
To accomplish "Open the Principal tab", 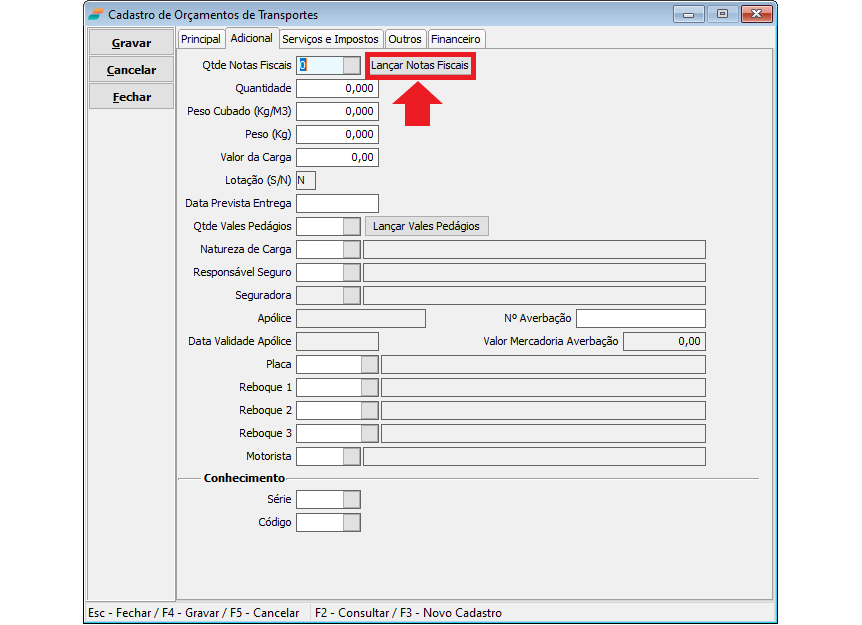I will [200, 39].
